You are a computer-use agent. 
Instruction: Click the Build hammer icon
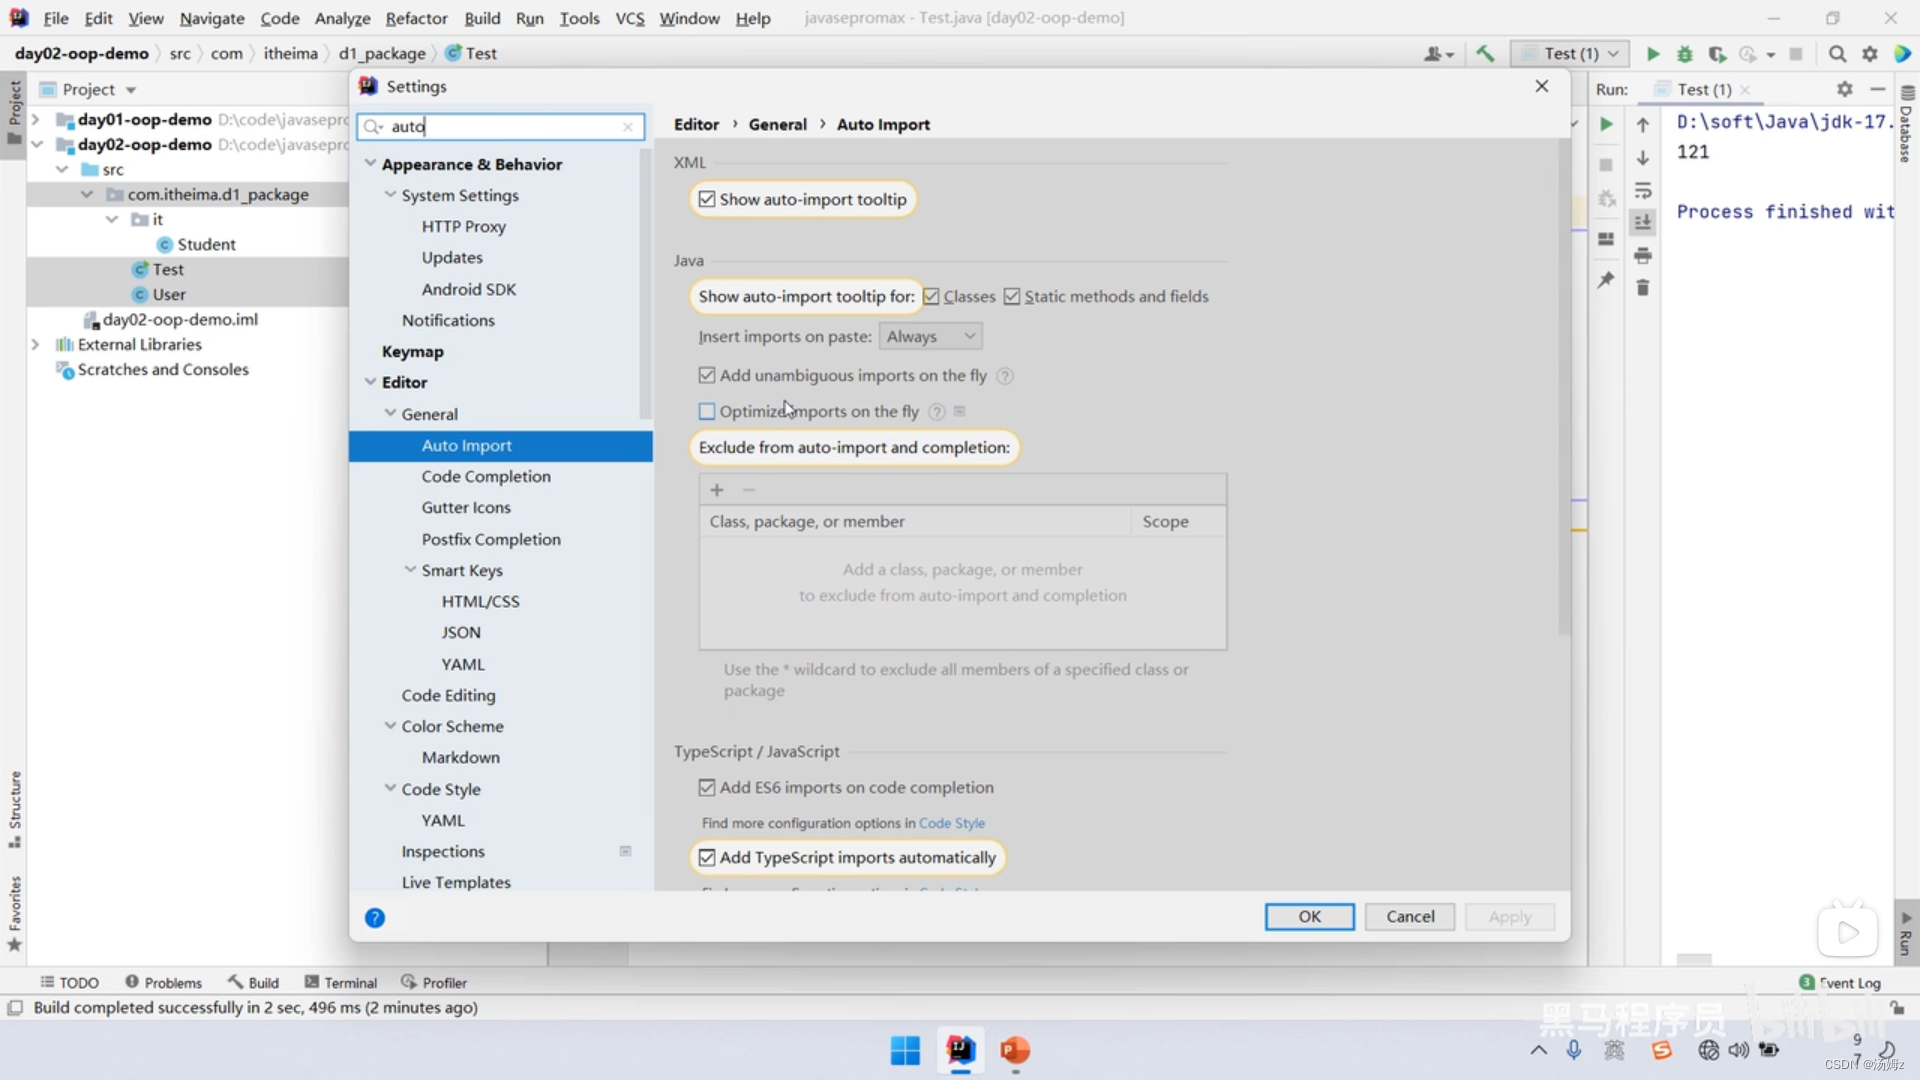(x=1485, y=54)
